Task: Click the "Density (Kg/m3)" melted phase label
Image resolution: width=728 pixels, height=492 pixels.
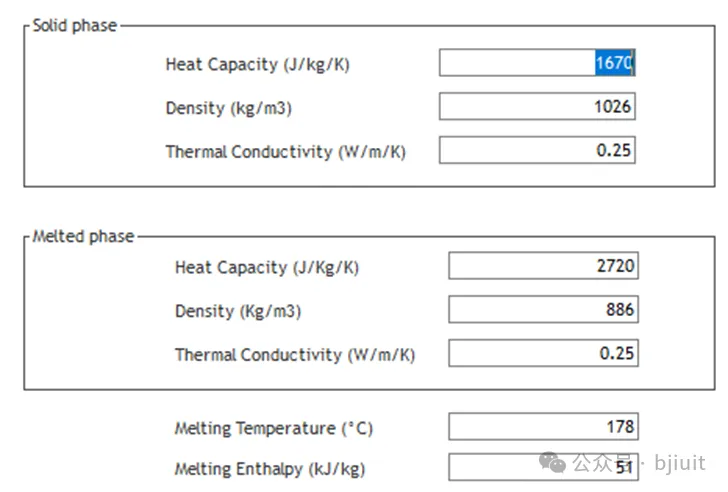Action: pos(237,311)
